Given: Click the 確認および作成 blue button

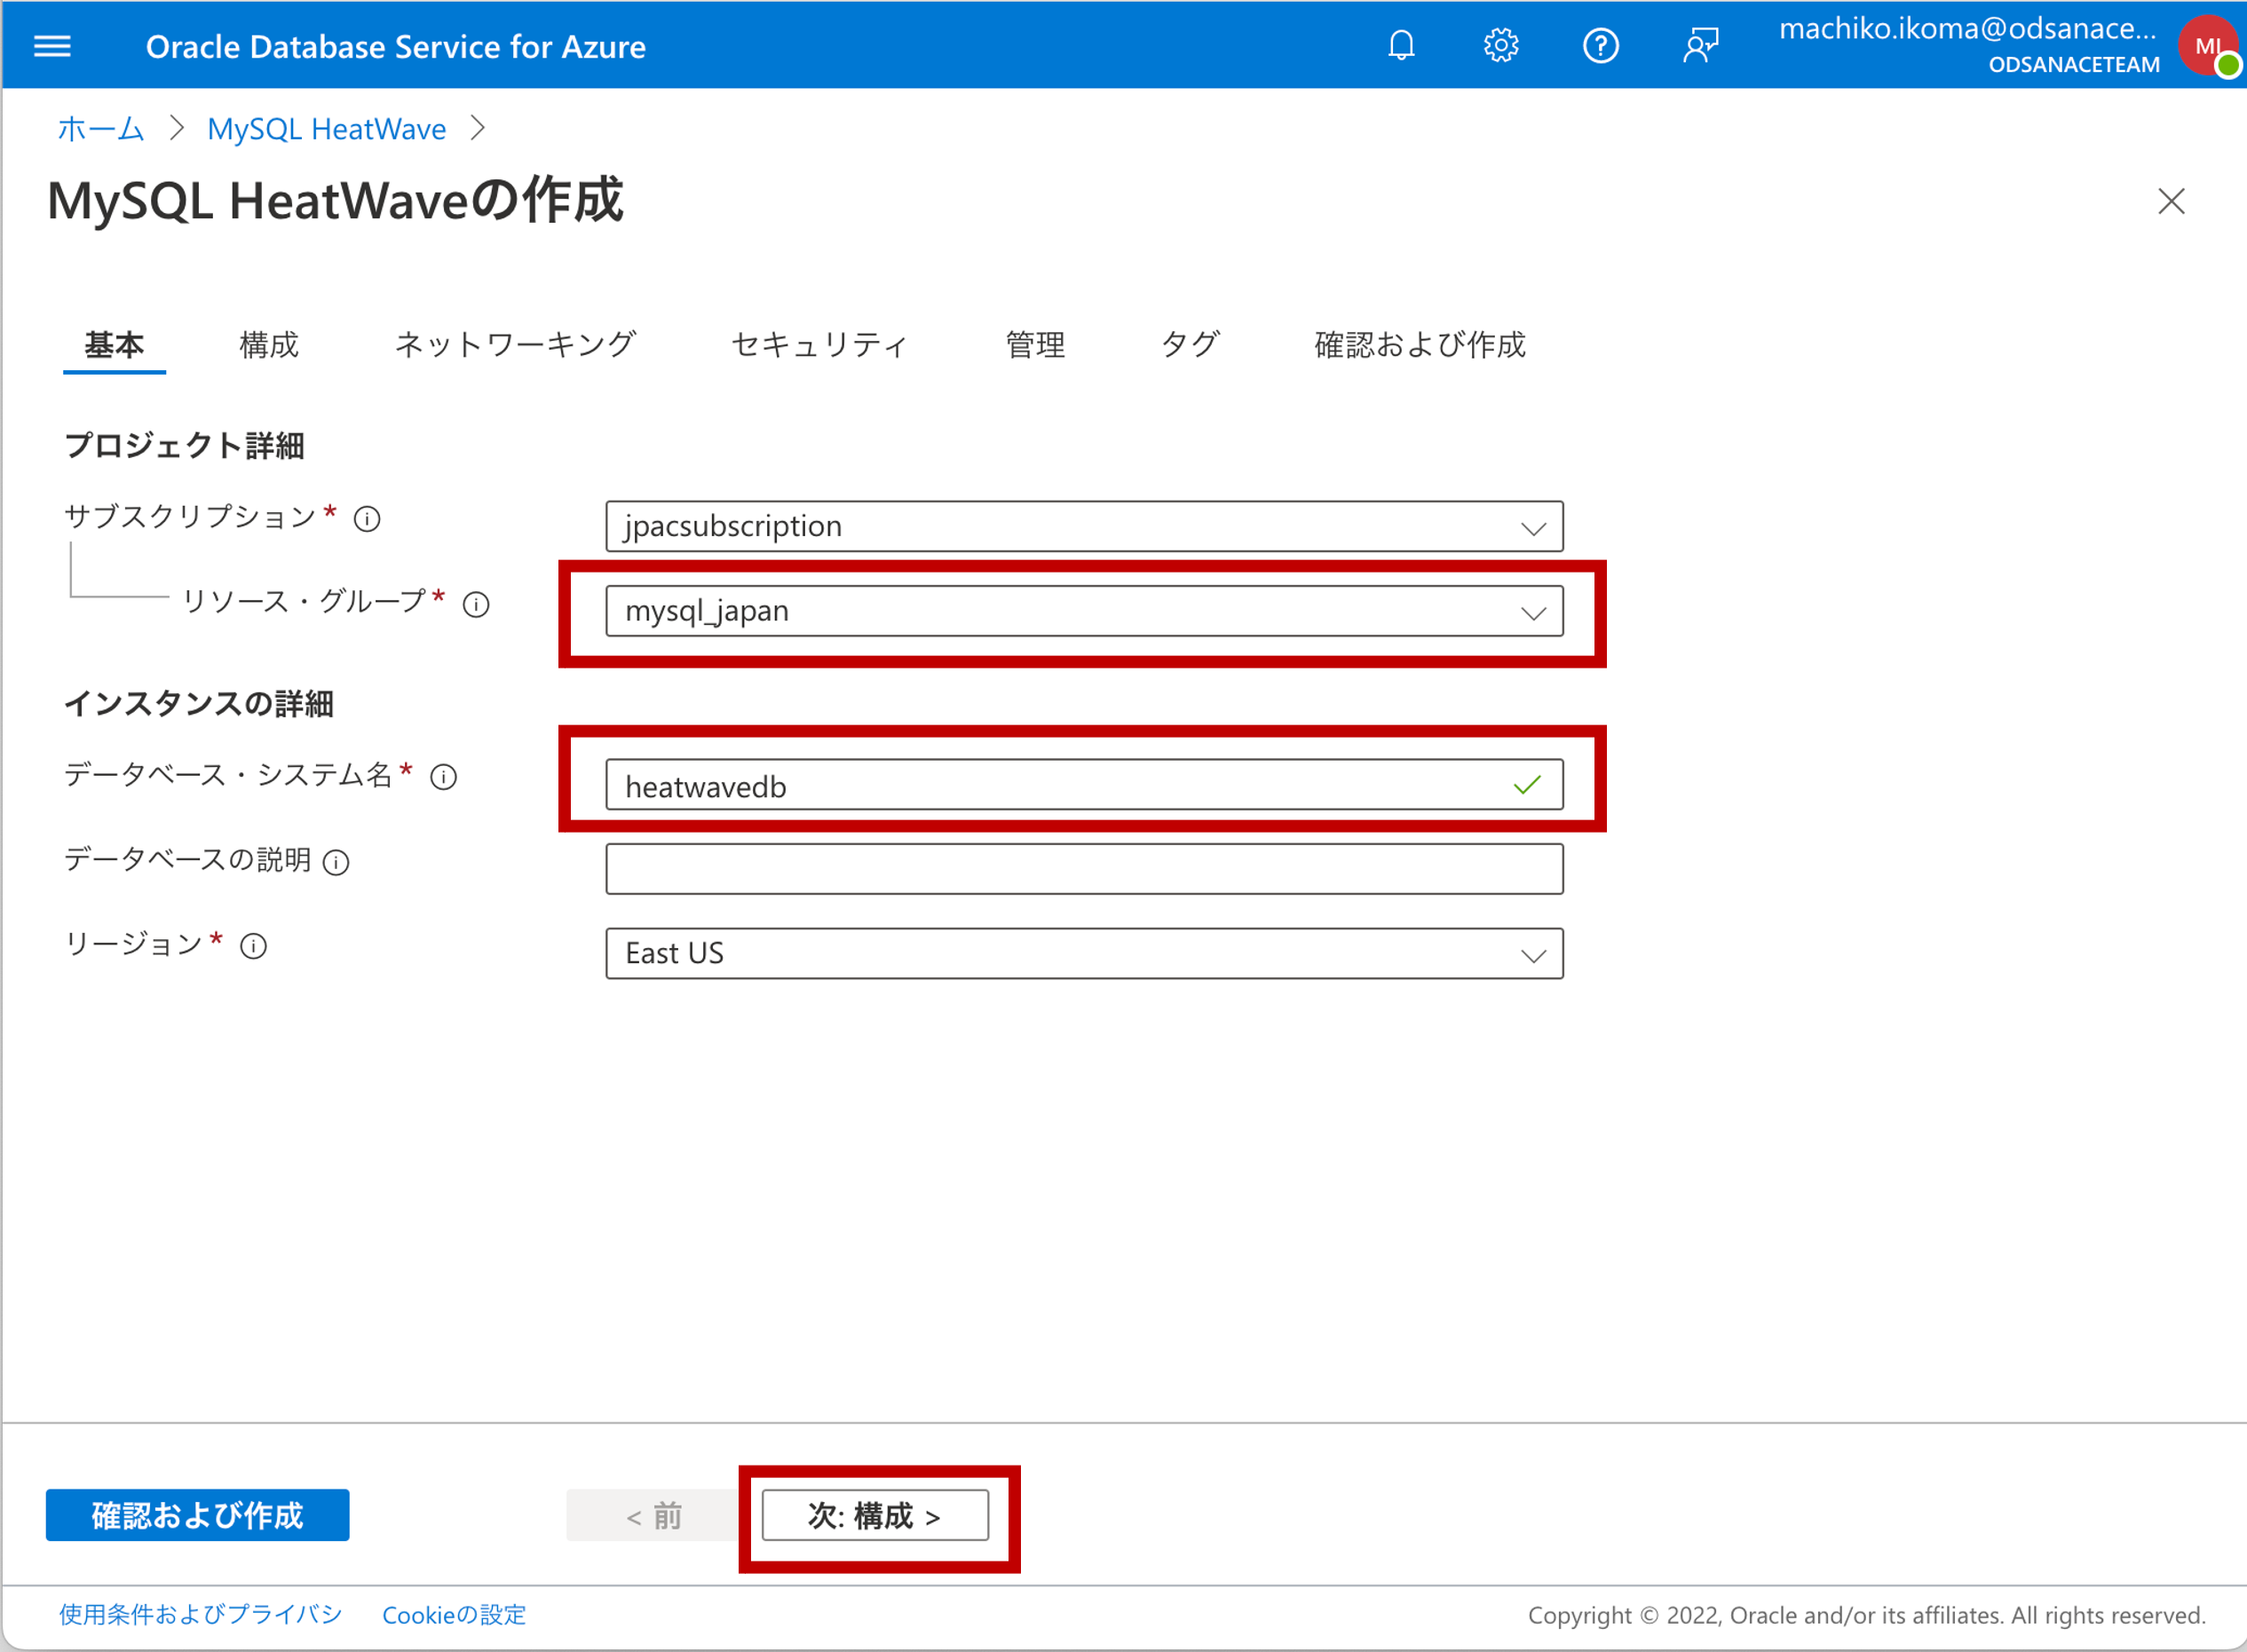Looking at the screenshot, I should pos(197,1515).
